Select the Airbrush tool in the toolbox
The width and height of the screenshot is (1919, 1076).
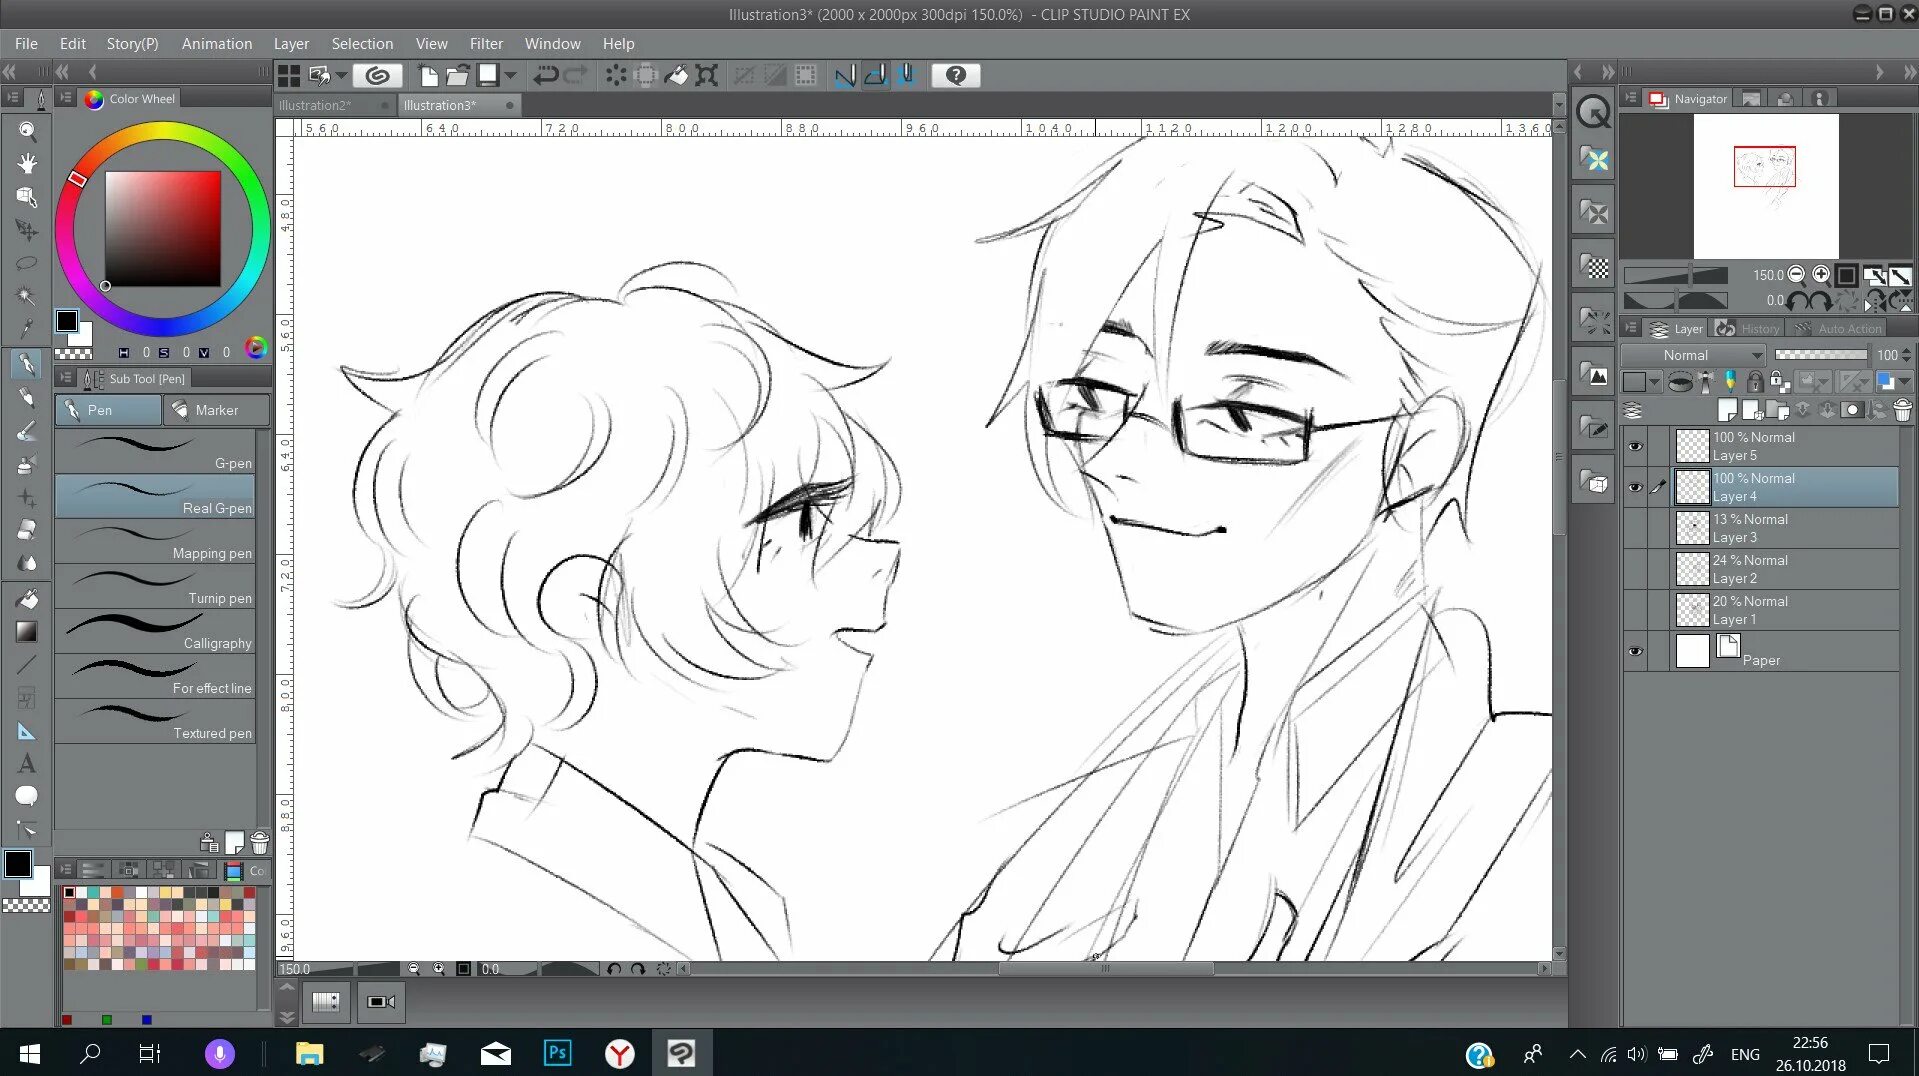pyautogui.click(x=27, y=464)
